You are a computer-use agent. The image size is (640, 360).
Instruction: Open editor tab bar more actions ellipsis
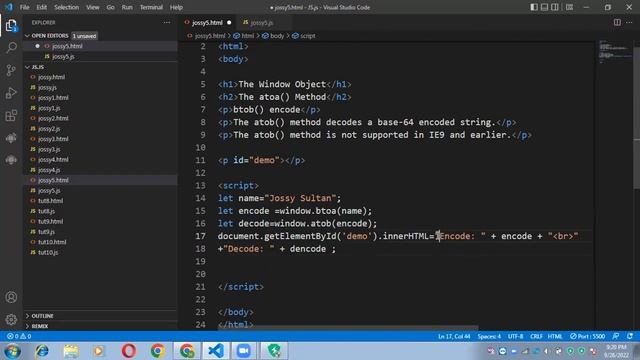tap(629, 22)
